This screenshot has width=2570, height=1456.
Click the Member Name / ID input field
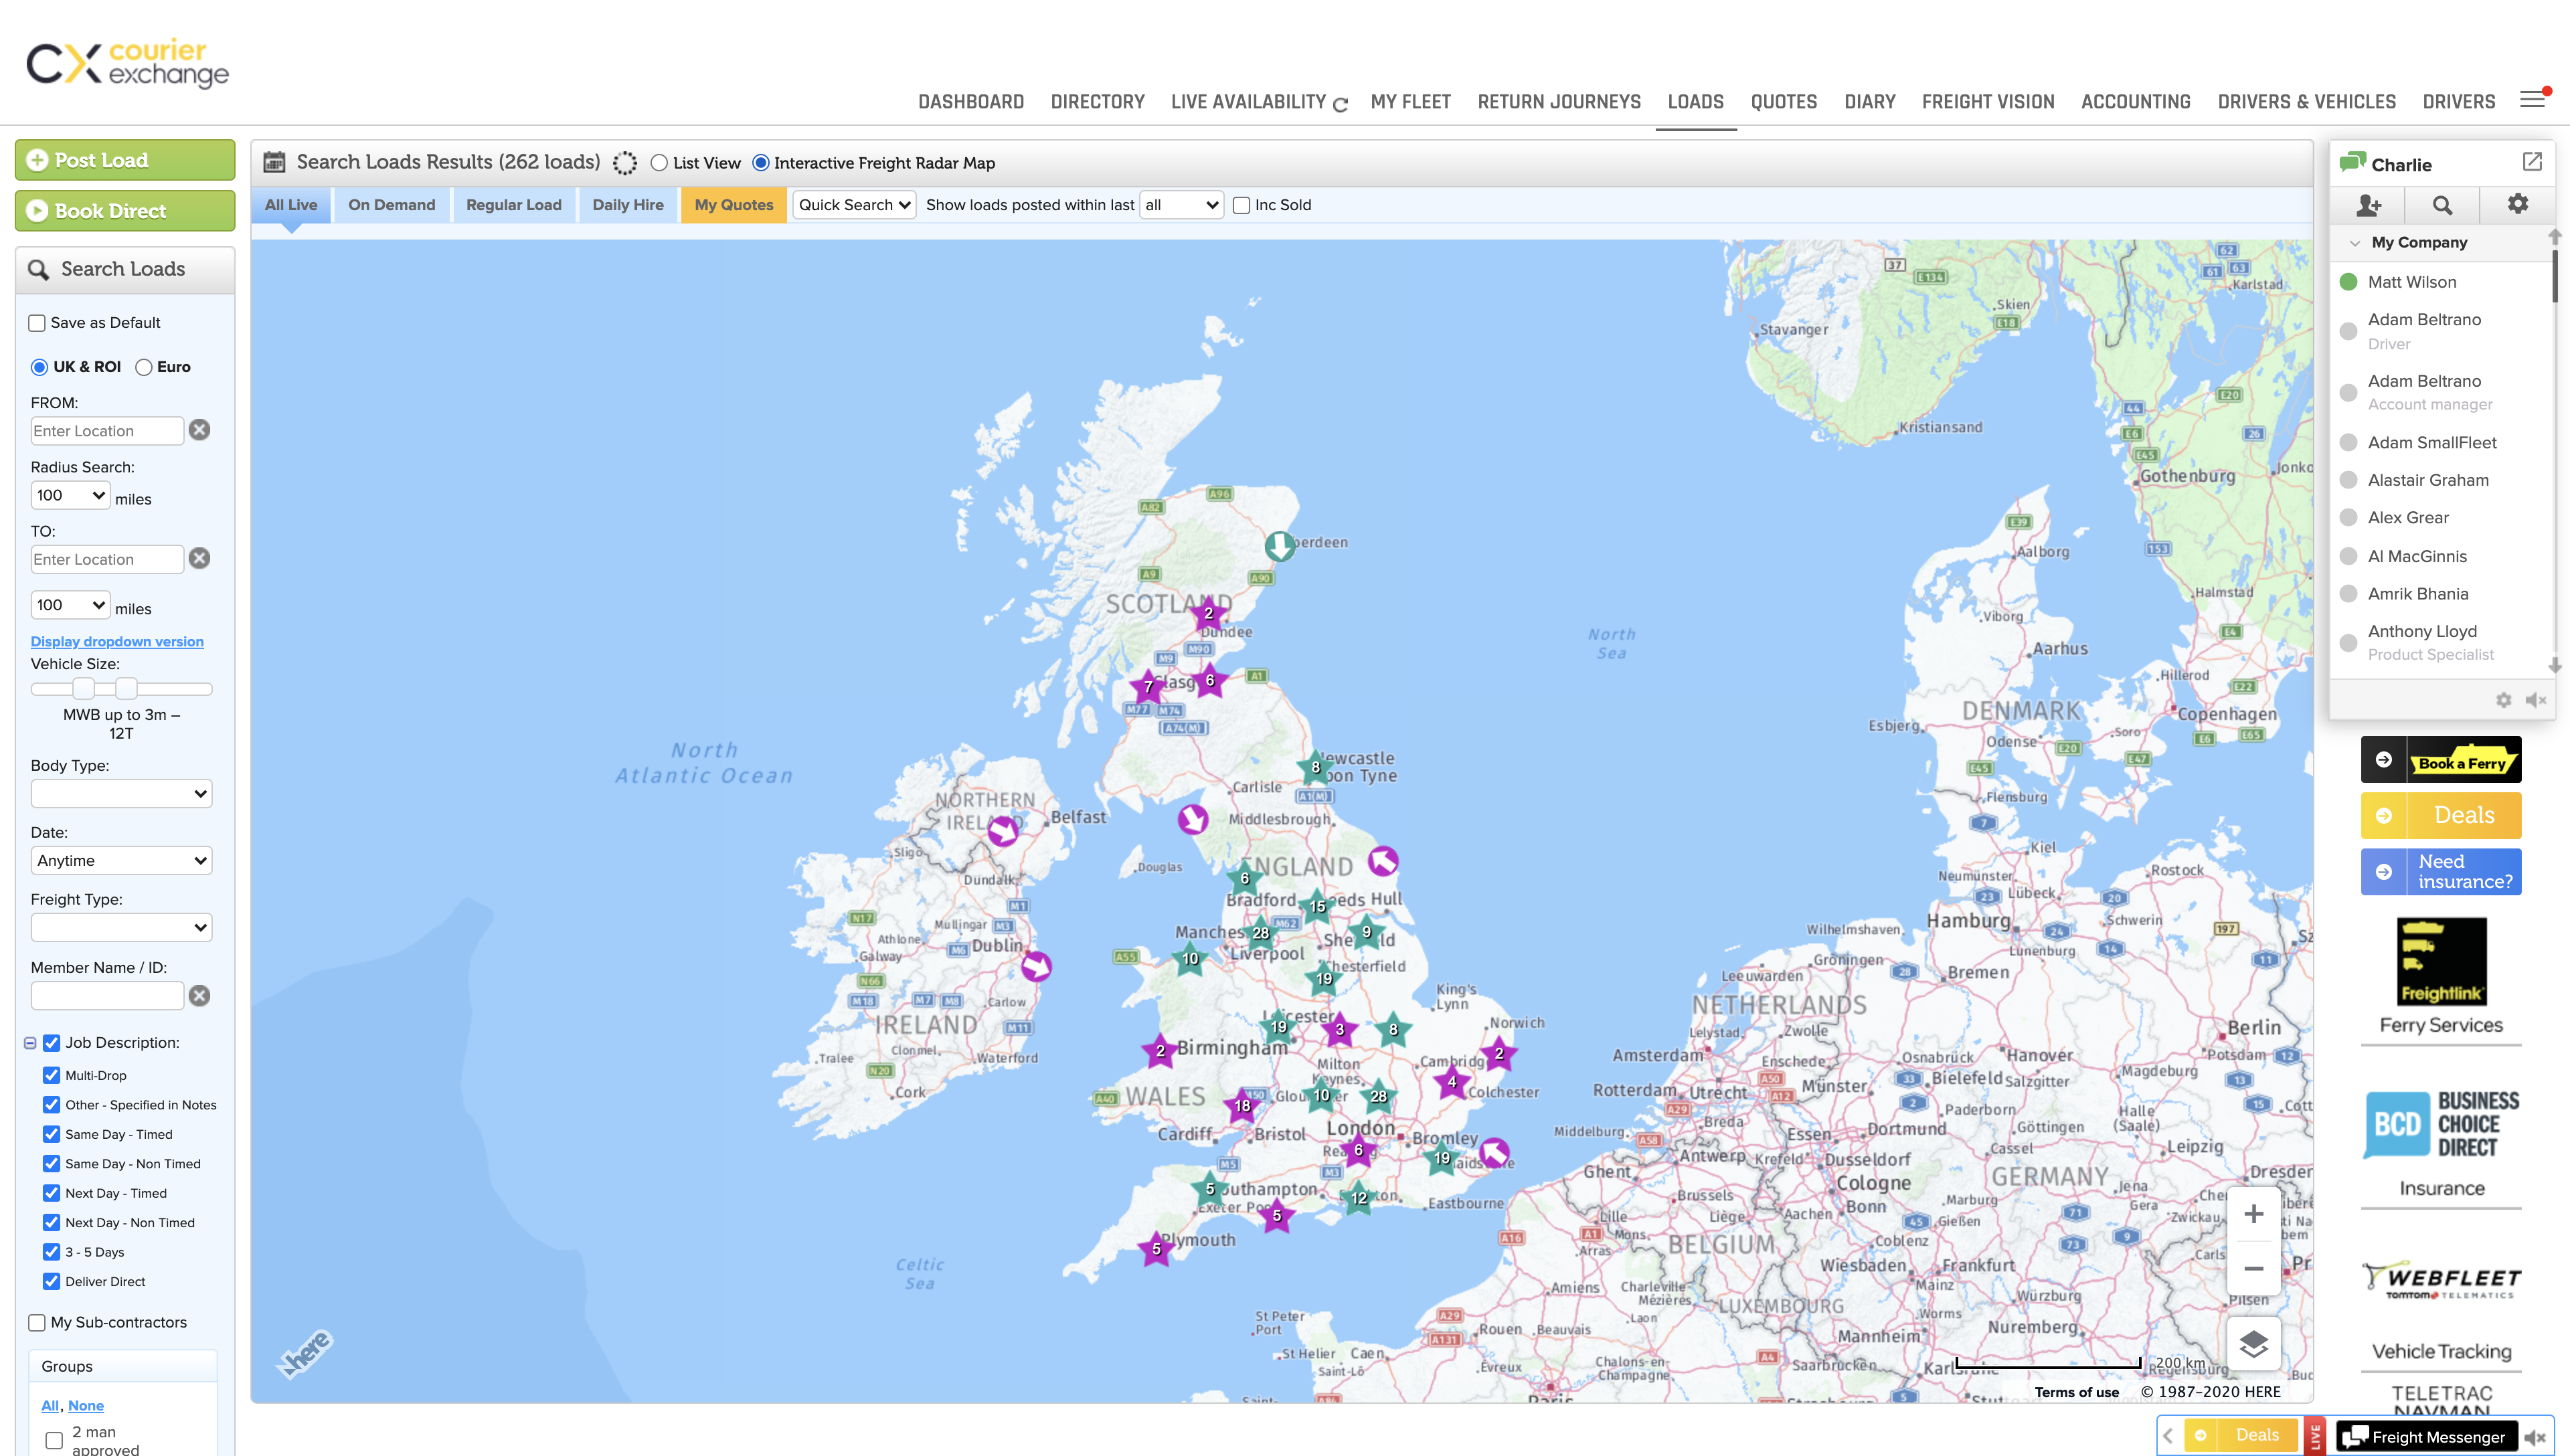106,995
